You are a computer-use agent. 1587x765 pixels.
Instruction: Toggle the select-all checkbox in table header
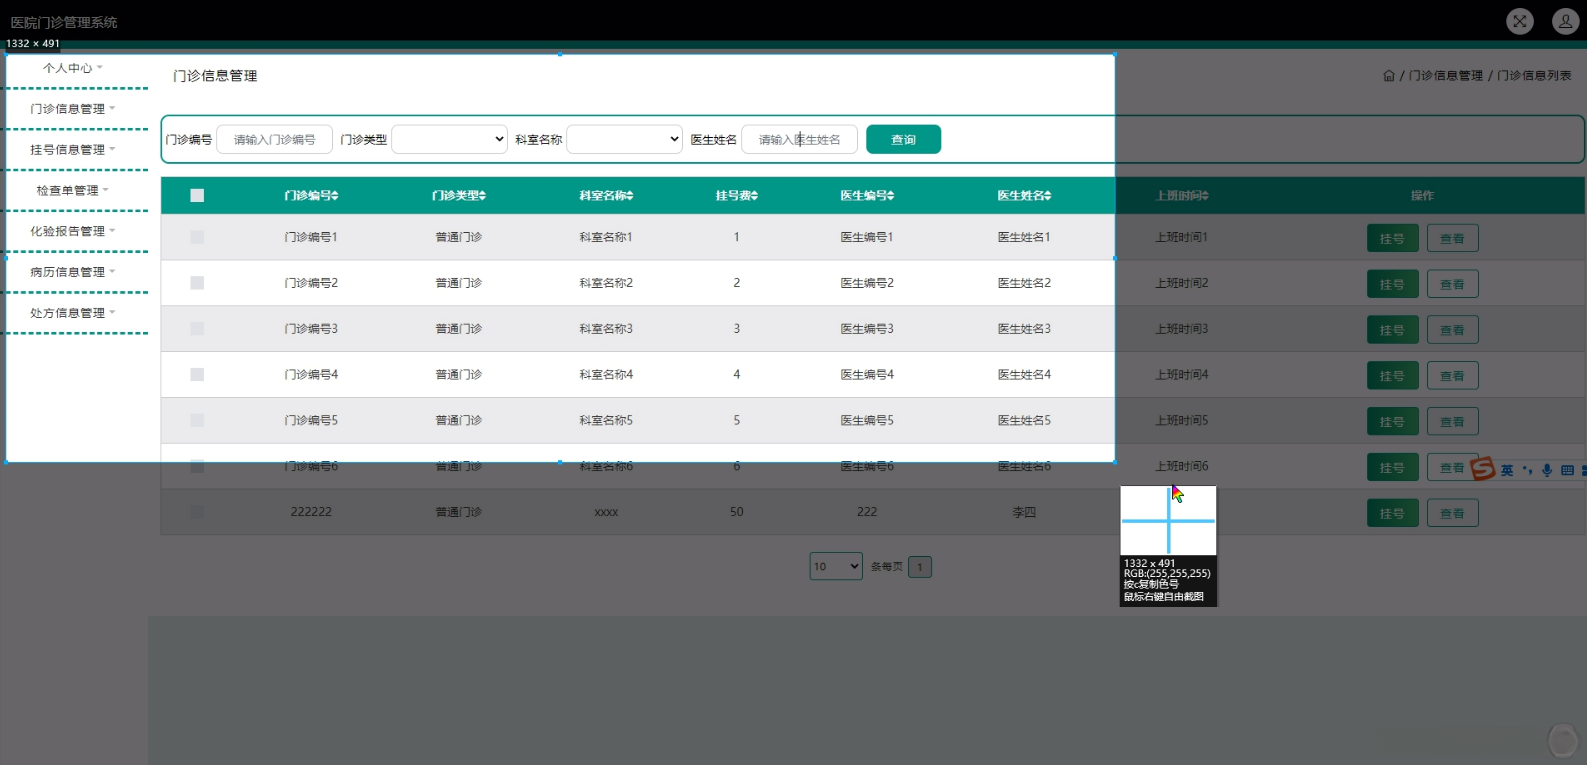[x=197, y=196]
